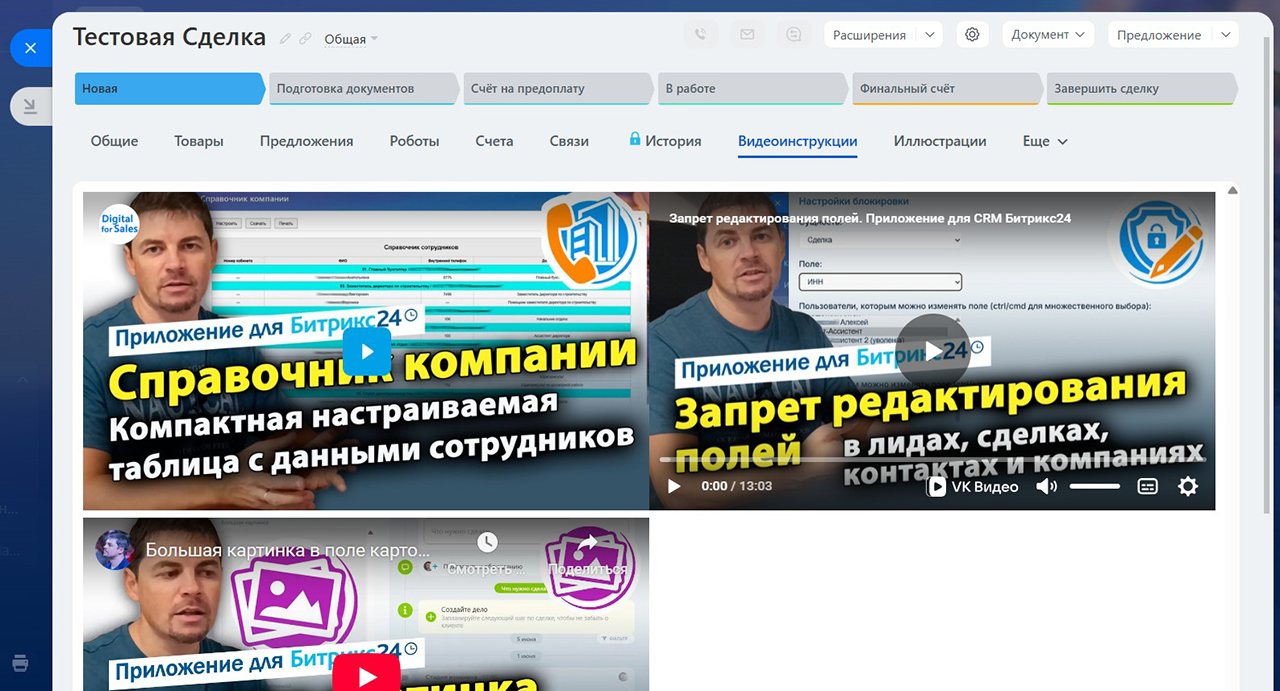The height and width of the screenshot is (691, 1280).
Task: Open the Счета tab
Action: click(494, 141)
